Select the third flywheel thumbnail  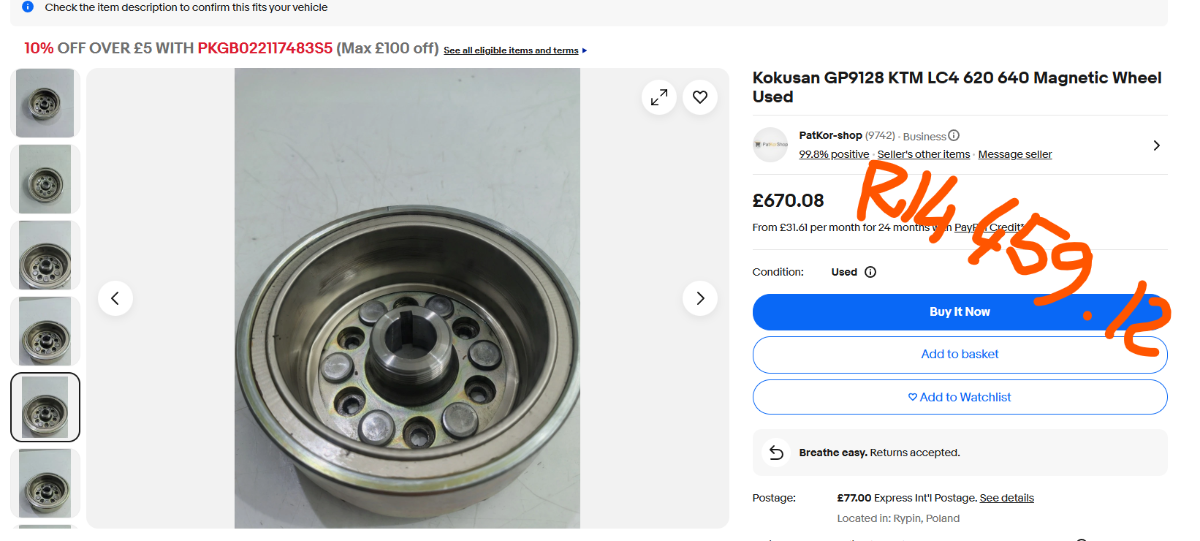click(x=45, y=255)
